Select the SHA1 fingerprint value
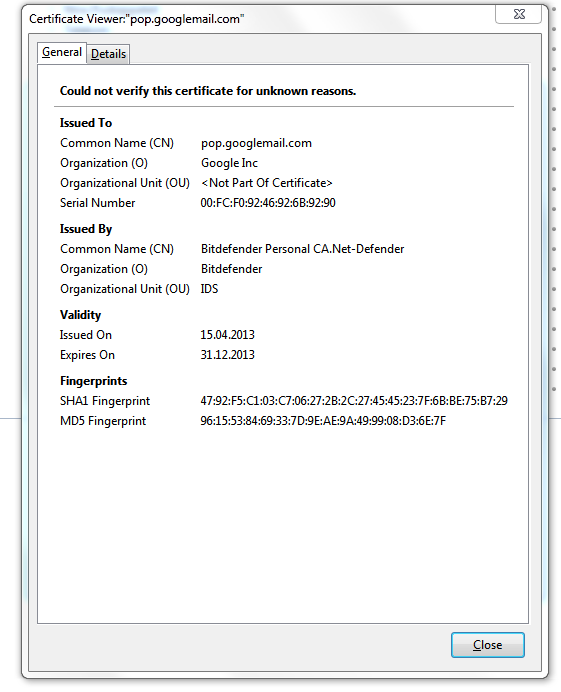The width and height of the screenshot is (561, 692). 354,401
